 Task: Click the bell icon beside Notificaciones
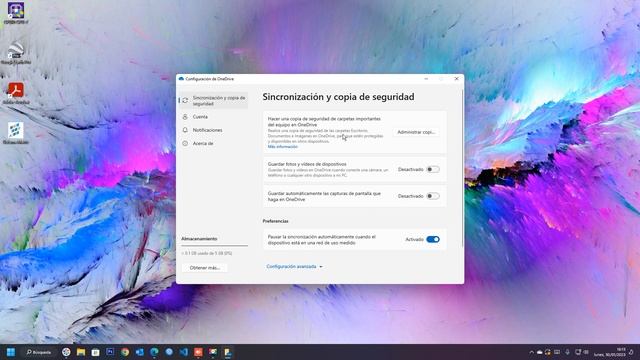[185, 130]
